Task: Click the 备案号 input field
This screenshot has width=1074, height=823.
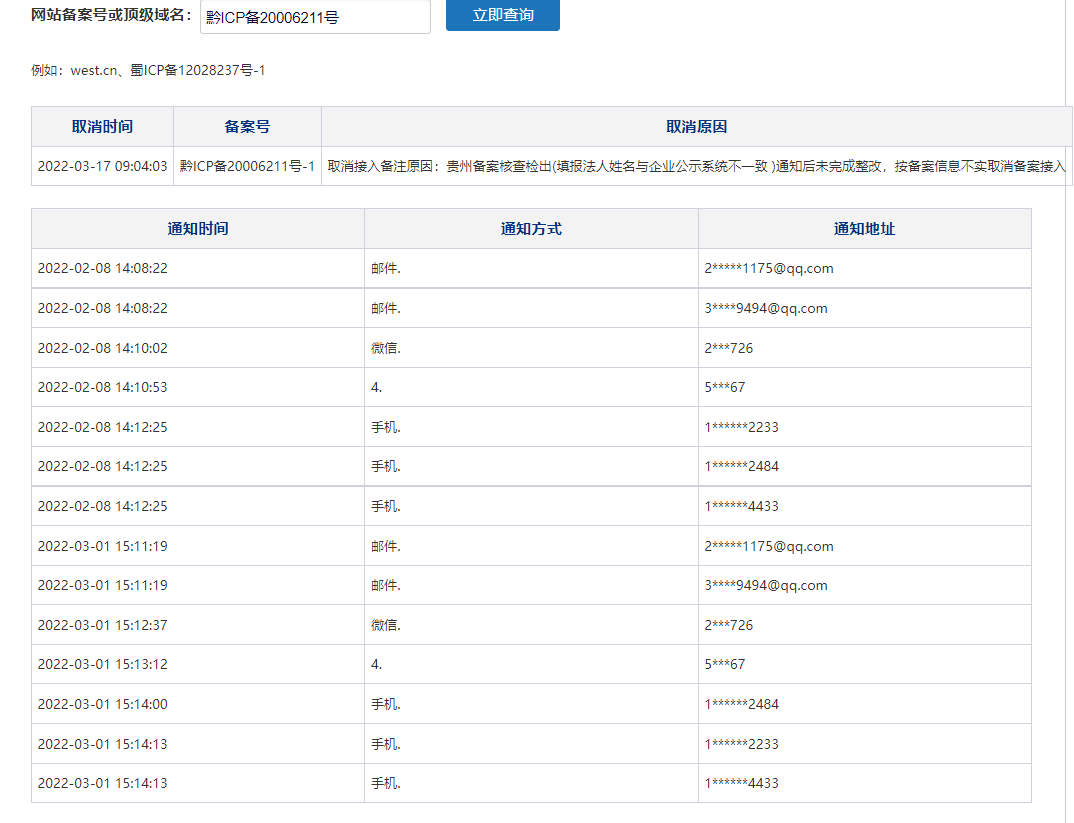Action: 315,17
